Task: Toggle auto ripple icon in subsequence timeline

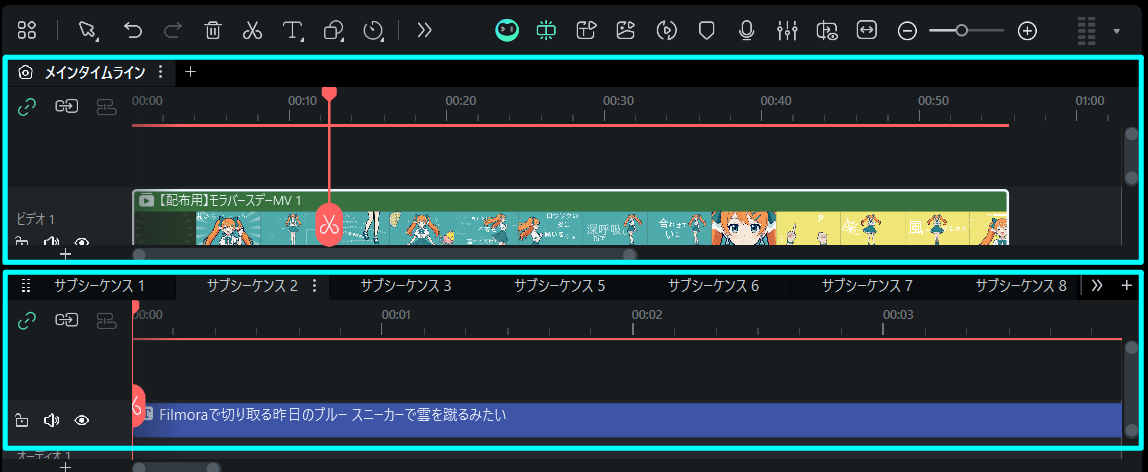Action: click(67, 320)
